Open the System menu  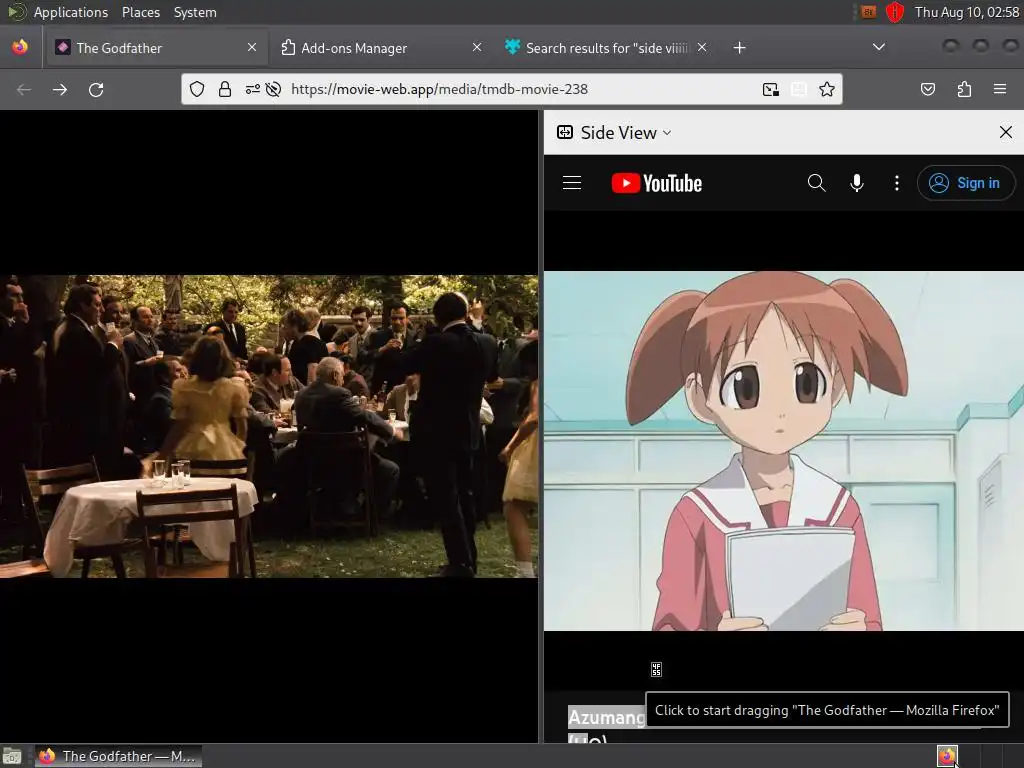195,12
